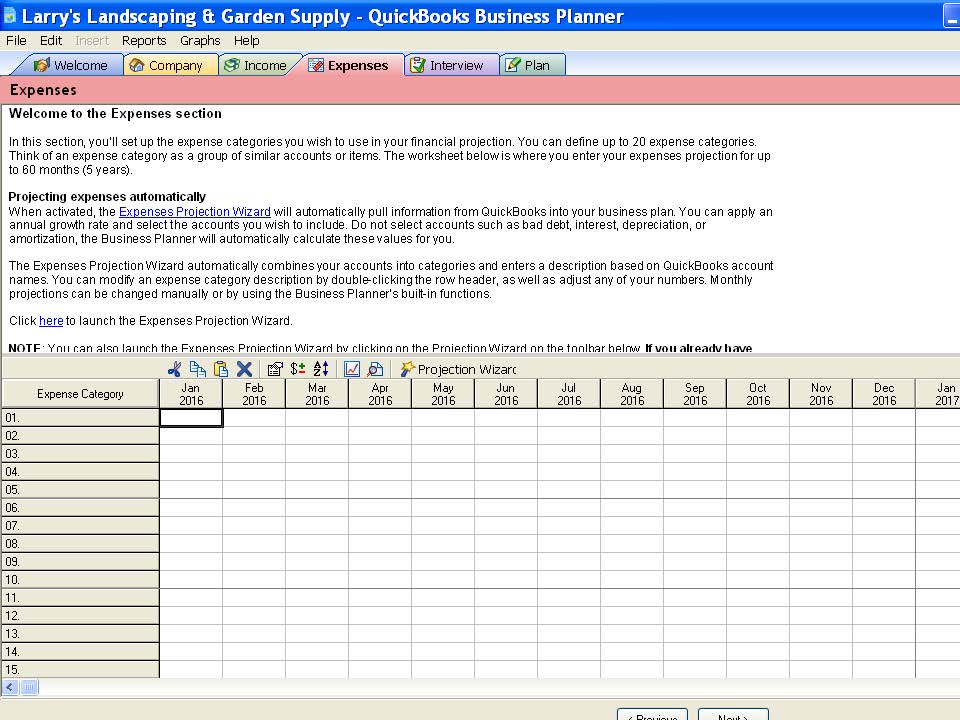The height and width of the screenshot is (720, 960).
Task: Click the Sep 2016 column header
Action: [x=696, y=394]
